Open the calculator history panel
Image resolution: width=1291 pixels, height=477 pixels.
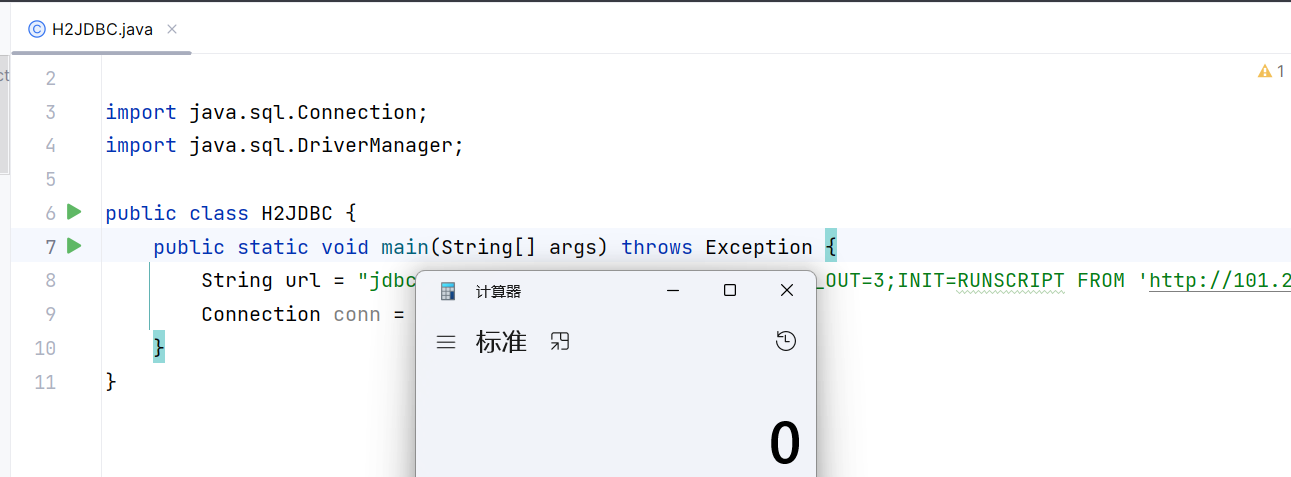click(786, 342)
